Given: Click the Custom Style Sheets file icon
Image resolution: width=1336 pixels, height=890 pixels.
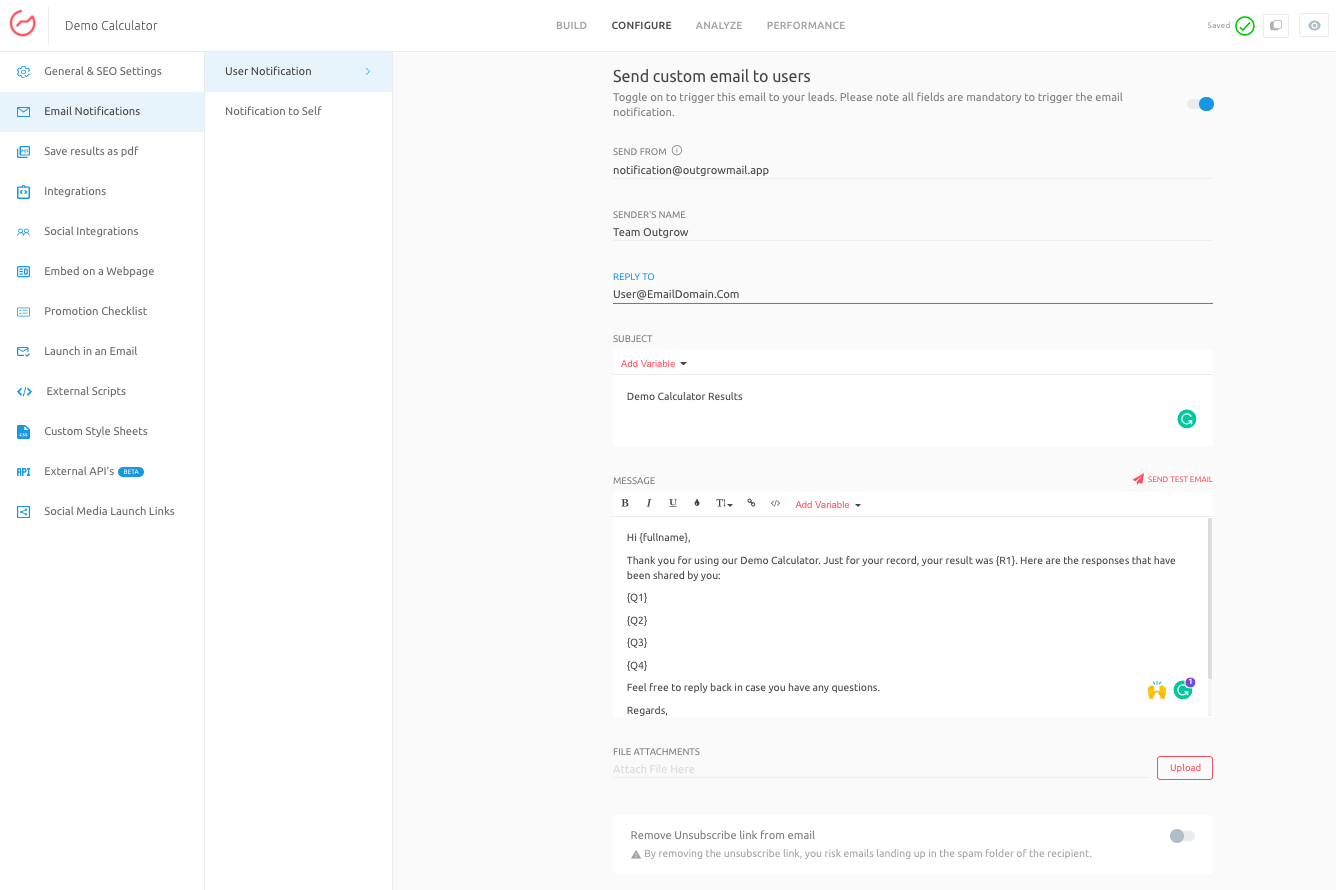Looking at the screenshot, I should click(23, 432).
